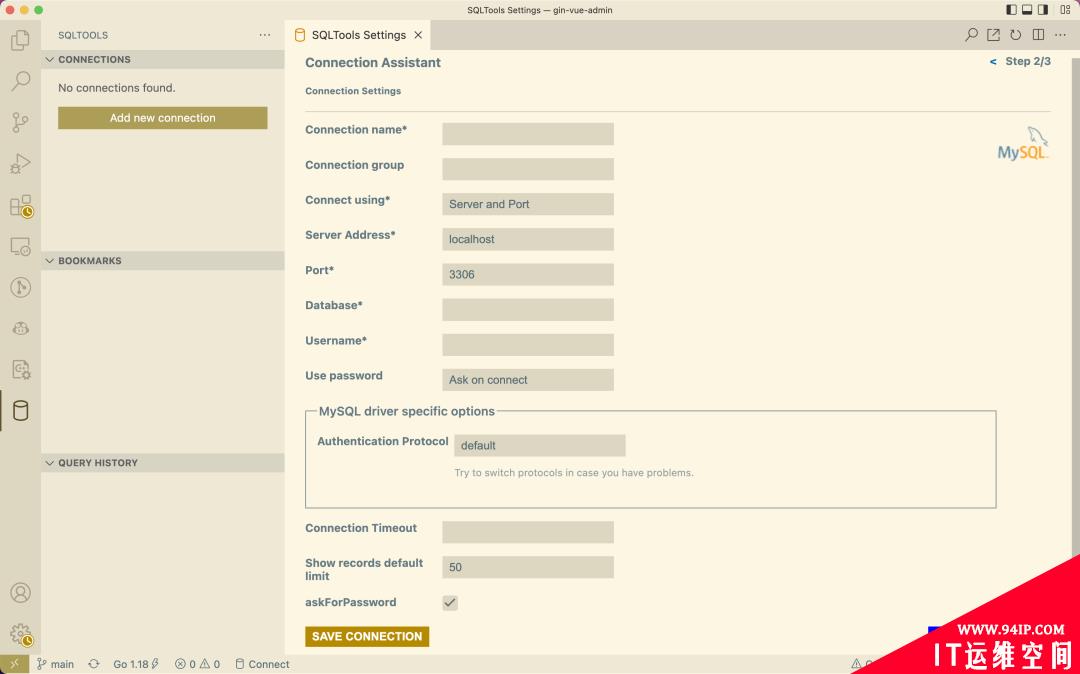The width and height of the screenshot is (1080, 674).
Task: Open the editor more actions menu
Action: (x=1061, y=35)
